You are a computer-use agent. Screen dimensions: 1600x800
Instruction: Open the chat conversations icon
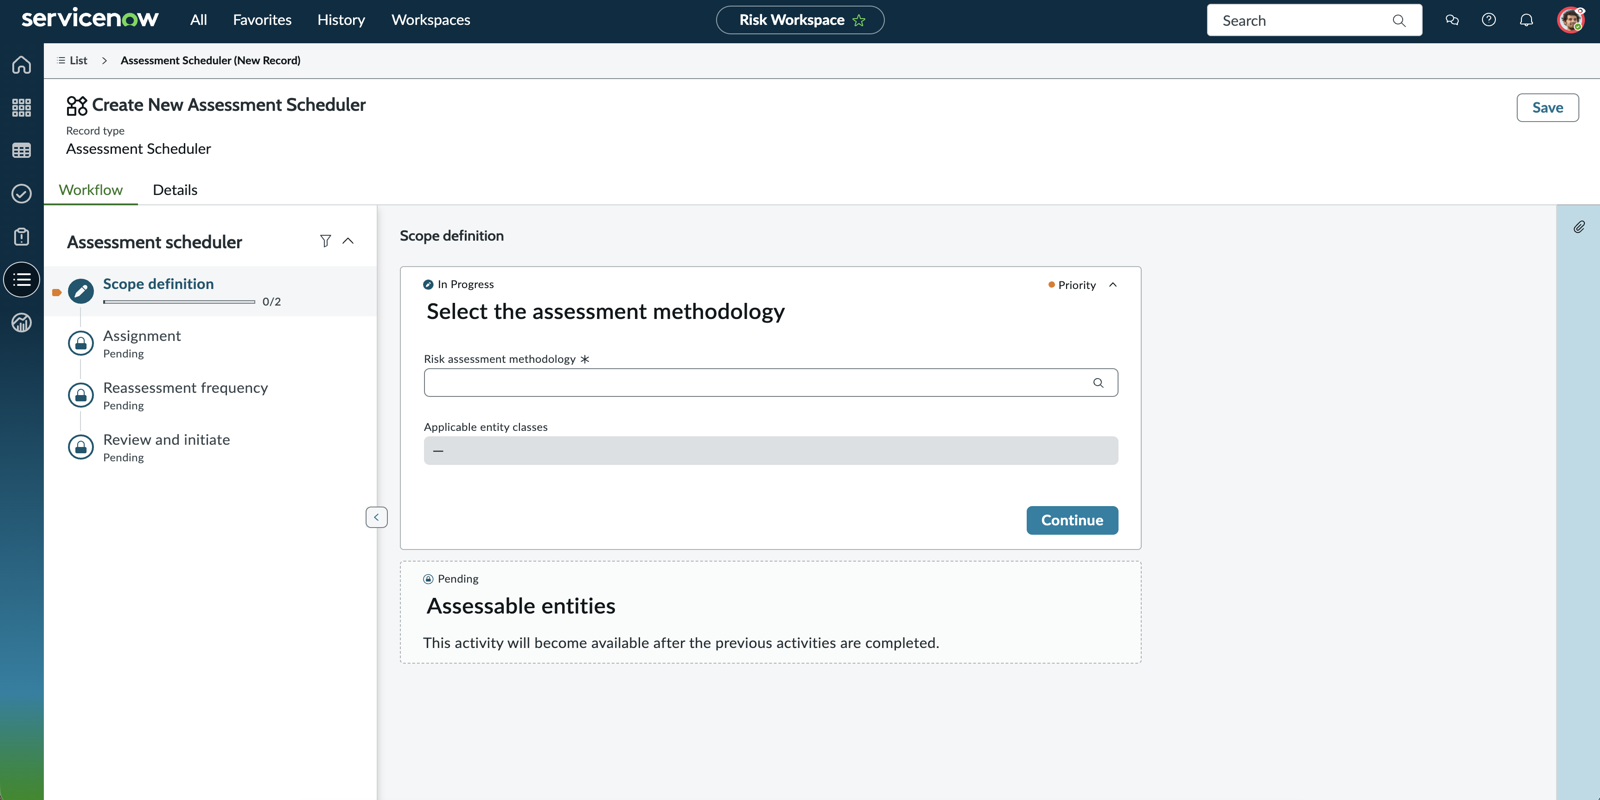(1452, 20)
